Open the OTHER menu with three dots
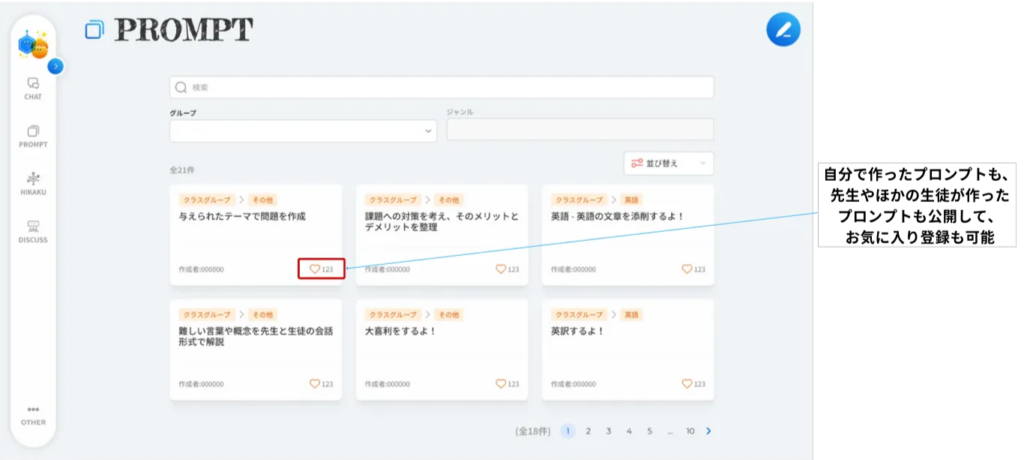This screenshot has height=460, width=1024. click(33, 415)
